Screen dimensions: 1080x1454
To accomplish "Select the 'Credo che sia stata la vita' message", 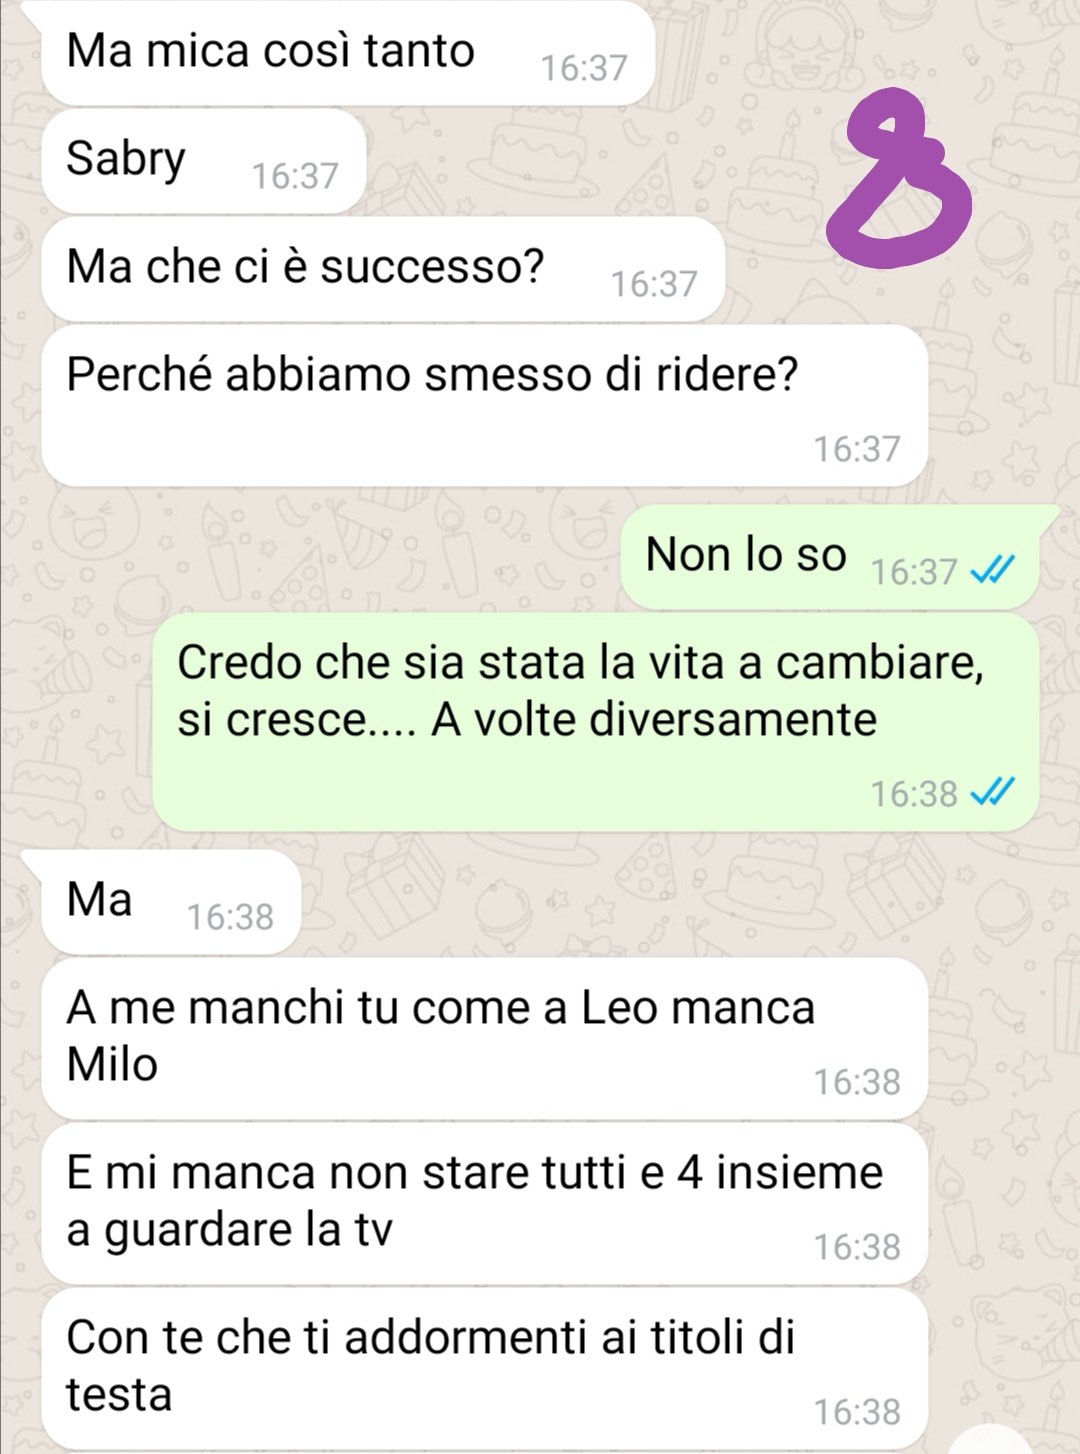I will point(596,722).
